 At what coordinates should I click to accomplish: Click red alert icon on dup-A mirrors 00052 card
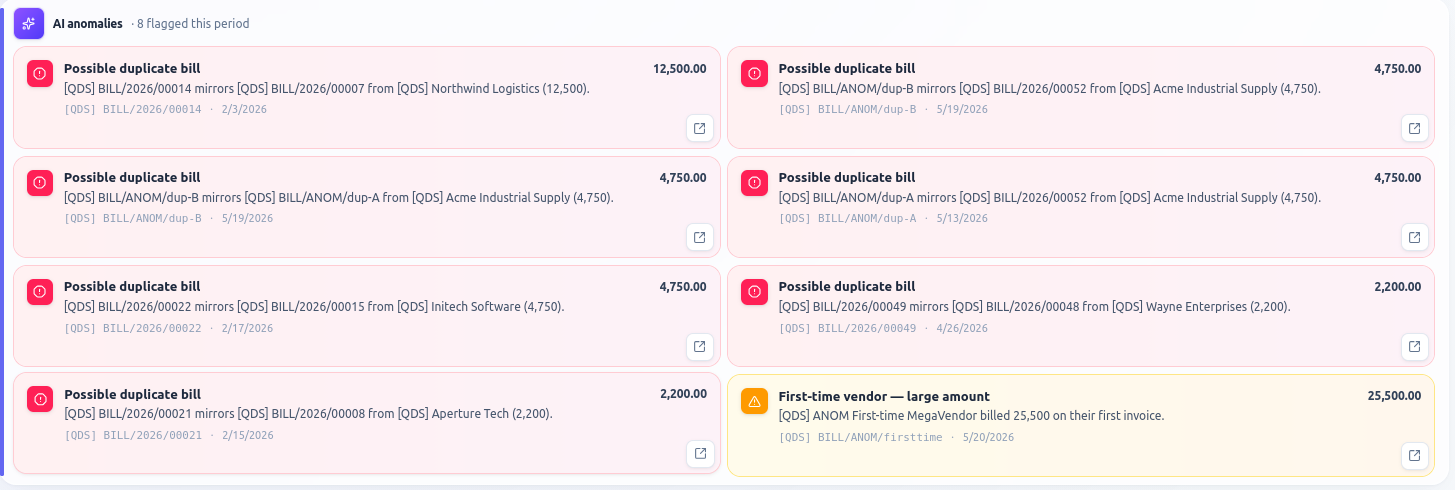[754, 182]
